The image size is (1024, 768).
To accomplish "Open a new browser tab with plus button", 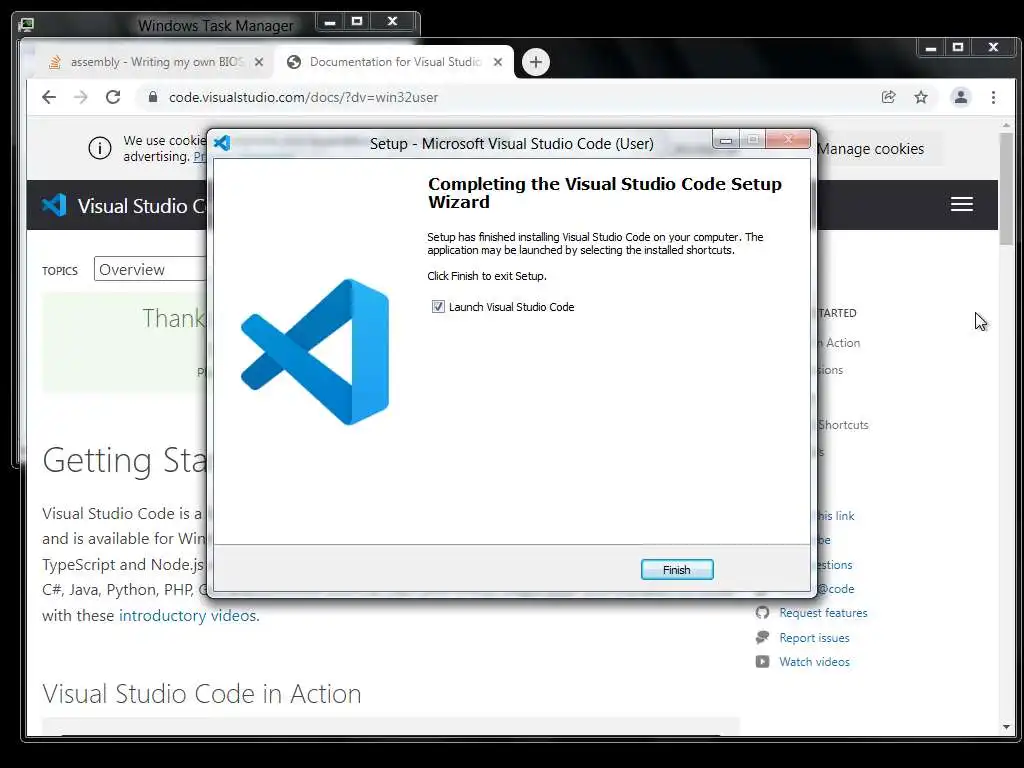I will coord(536,62).
